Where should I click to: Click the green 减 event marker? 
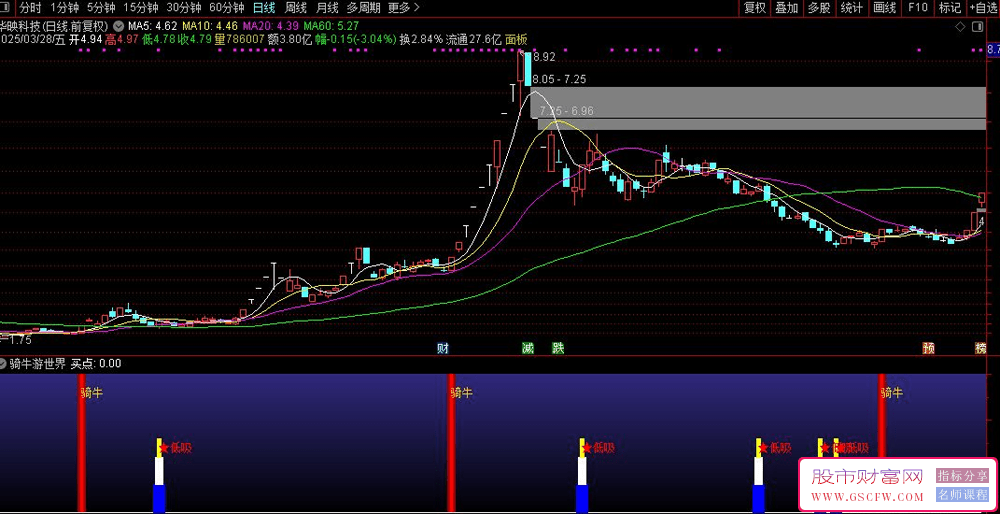528,348
